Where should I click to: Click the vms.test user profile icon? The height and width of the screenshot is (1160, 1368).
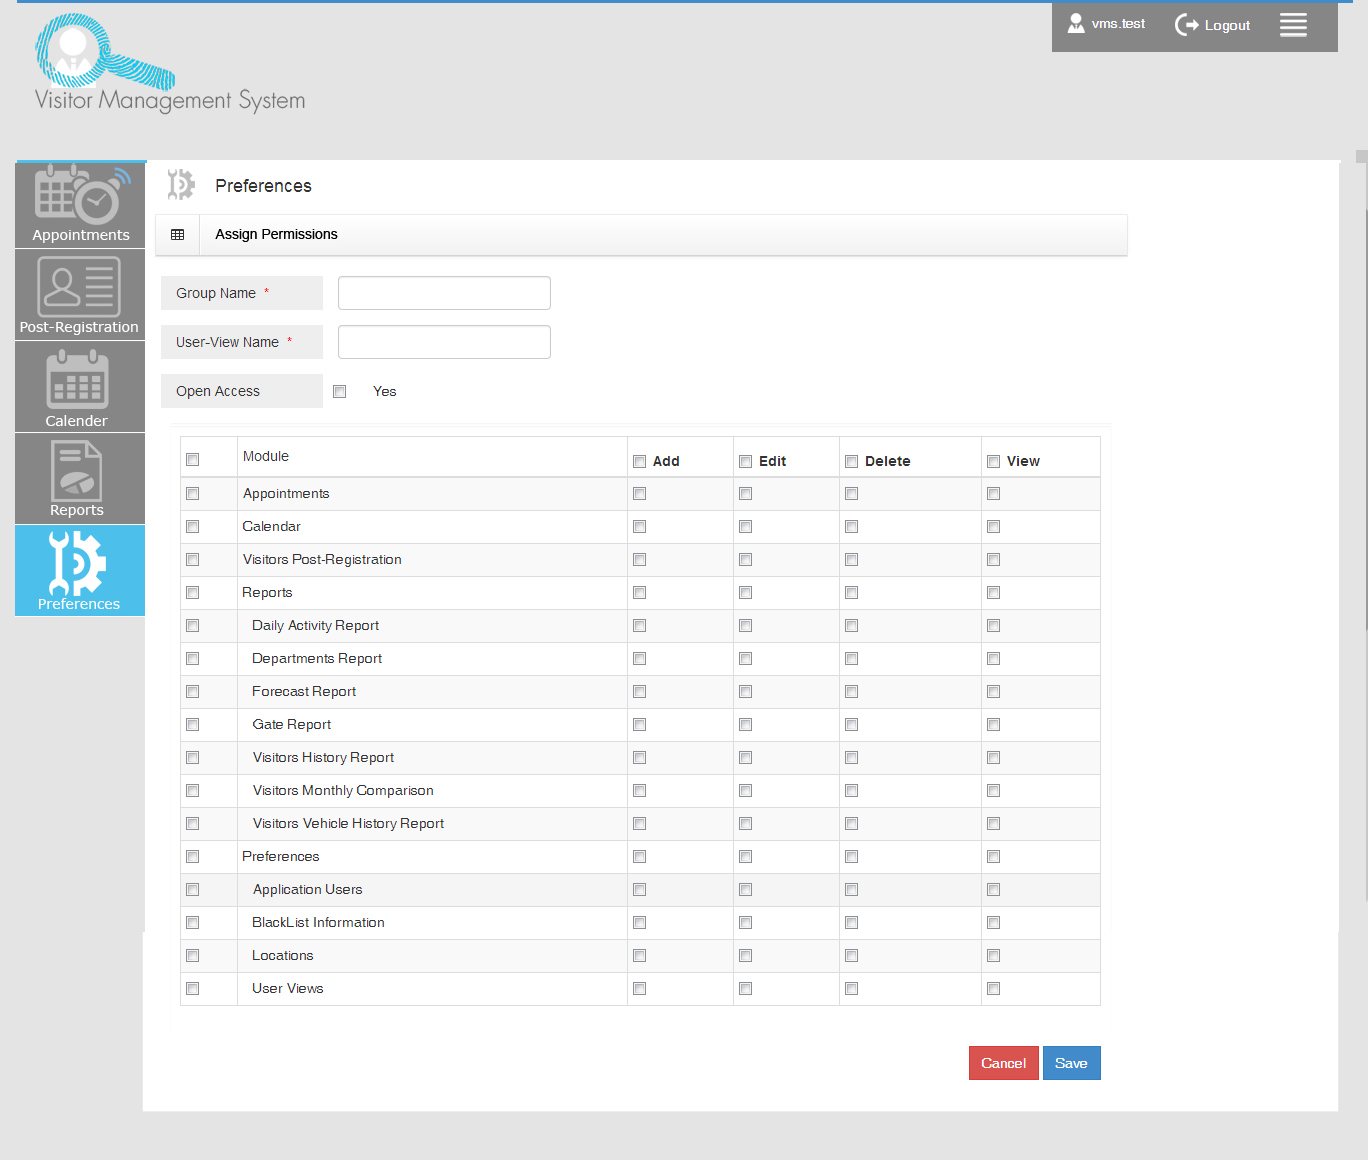(1076, 24)
